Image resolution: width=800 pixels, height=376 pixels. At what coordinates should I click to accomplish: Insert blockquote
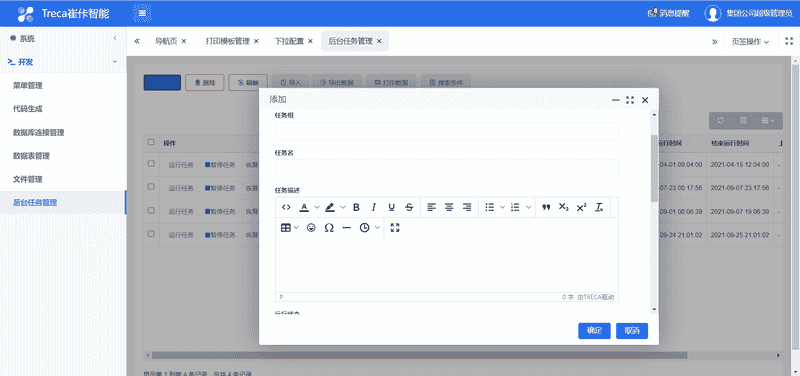(546, 207)
